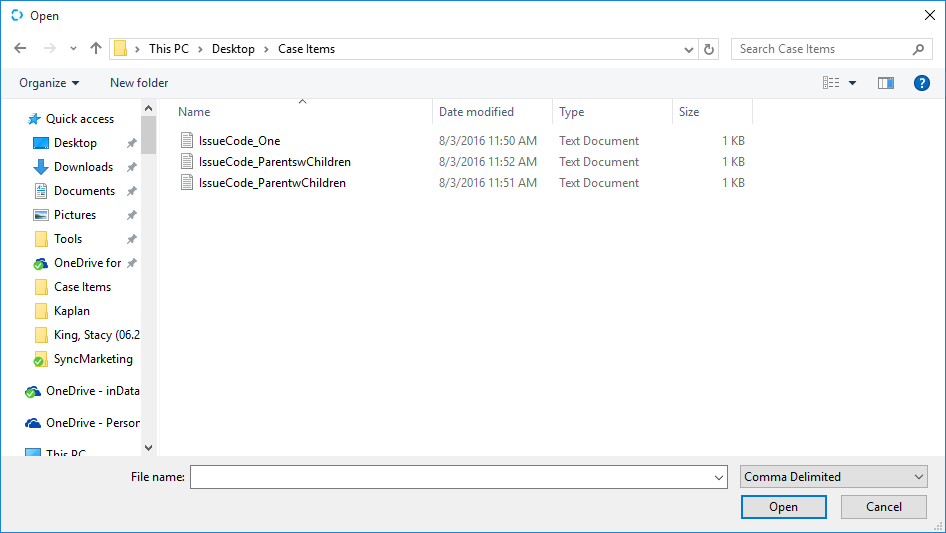Change view with the view icon
946x533 pixels.
[831, 83]
